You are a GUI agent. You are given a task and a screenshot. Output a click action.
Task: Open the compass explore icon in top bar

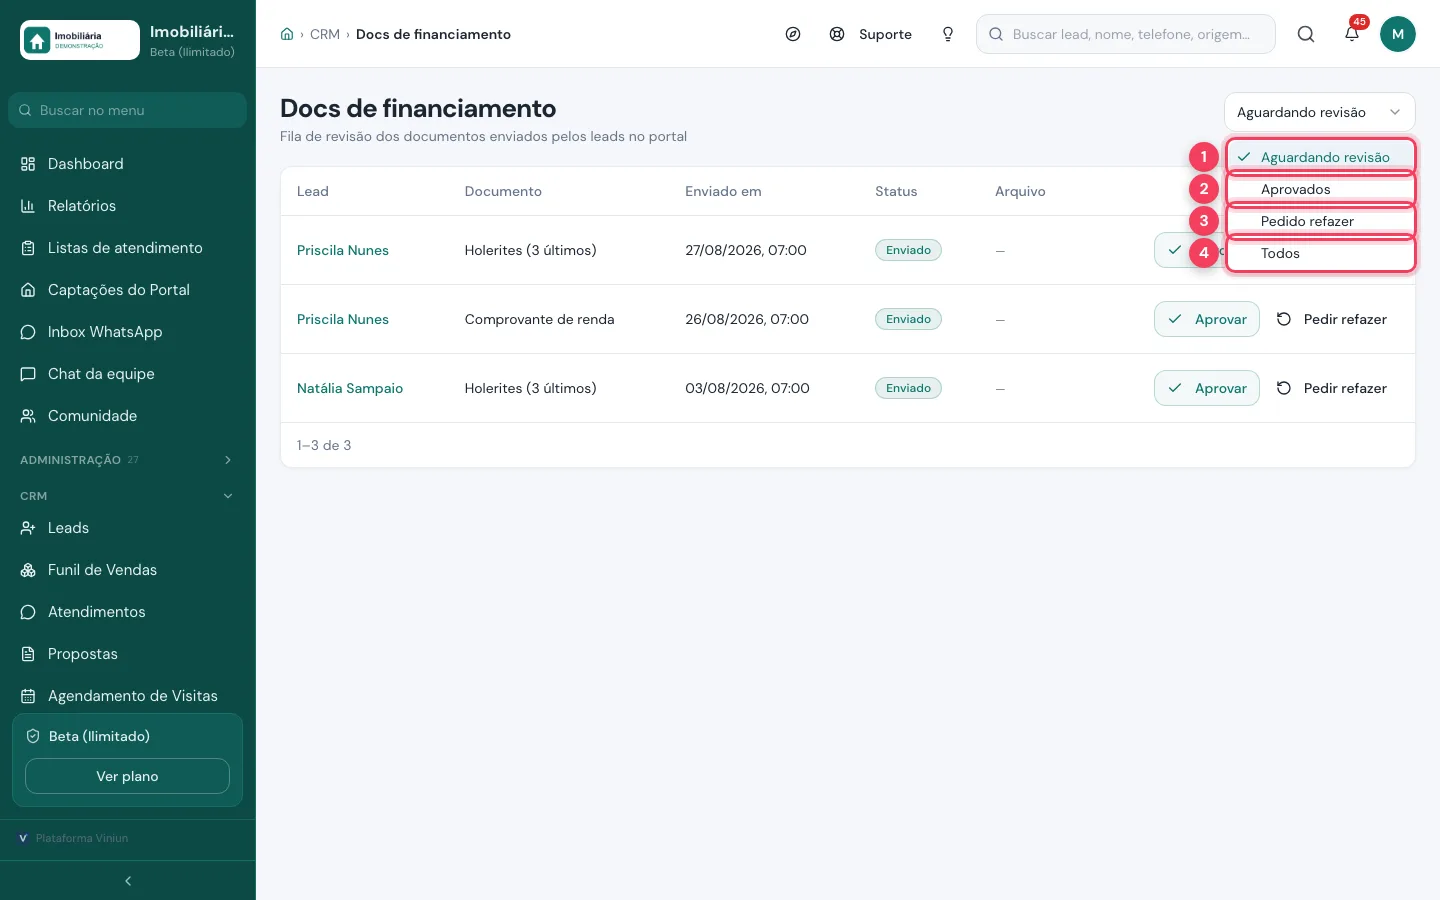click(x=793, y=34)
